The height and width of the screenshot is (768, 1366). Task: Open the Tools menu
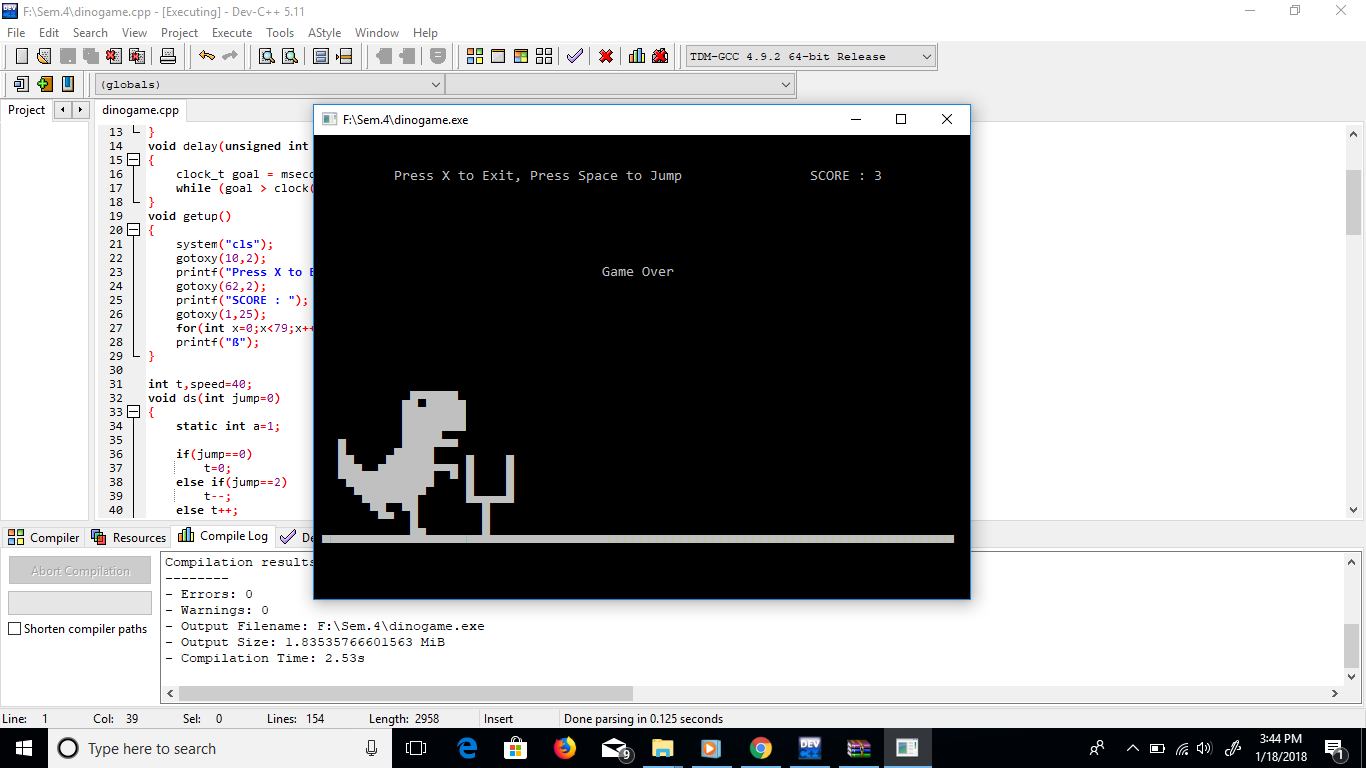(280, 33)
